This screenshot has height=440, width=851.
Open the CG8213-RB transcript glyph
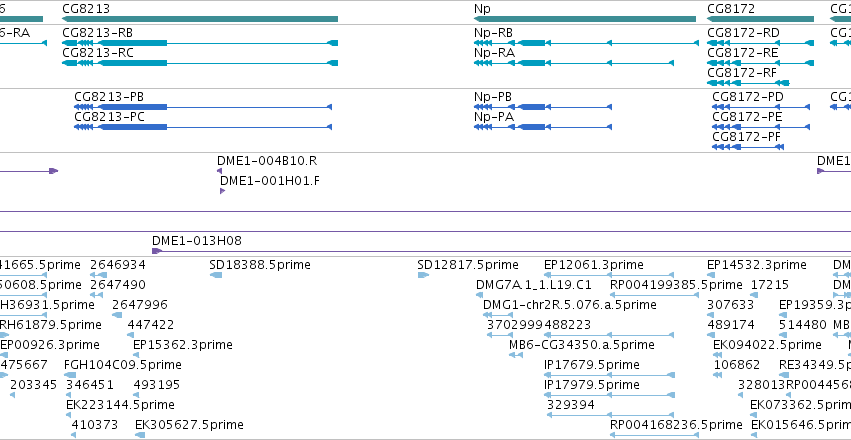tap(200, 43)
